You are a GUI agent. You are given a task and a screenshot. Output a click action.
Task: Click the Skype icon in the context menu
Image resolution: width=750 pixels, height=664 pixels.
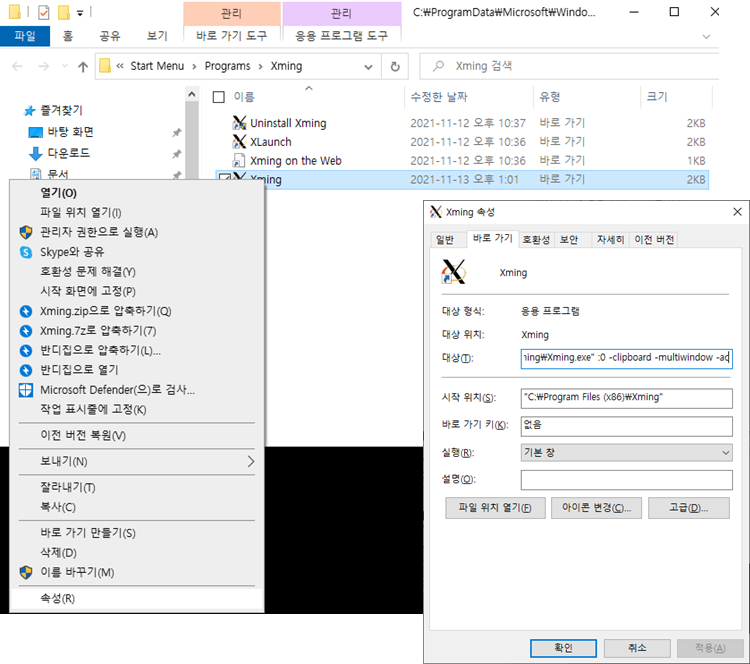tap(26, 252)
